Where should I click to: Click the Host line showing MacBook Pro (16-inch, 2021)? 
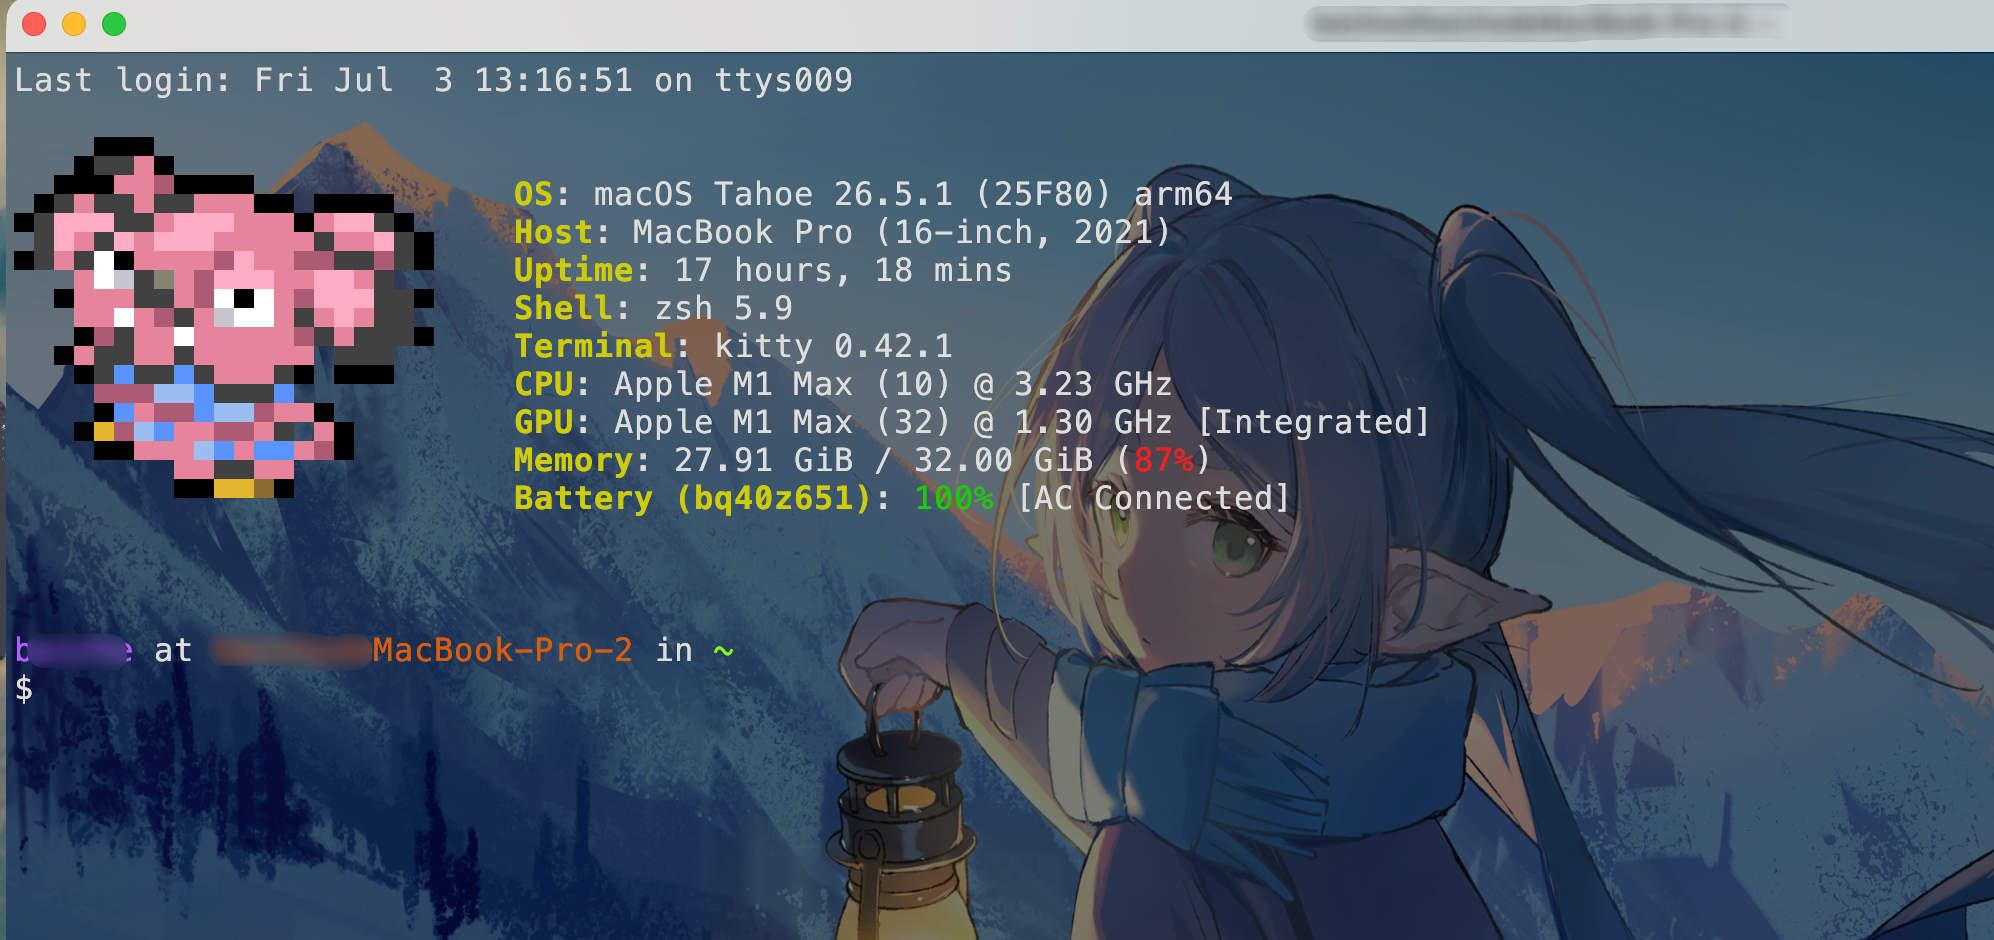(842, 232)
